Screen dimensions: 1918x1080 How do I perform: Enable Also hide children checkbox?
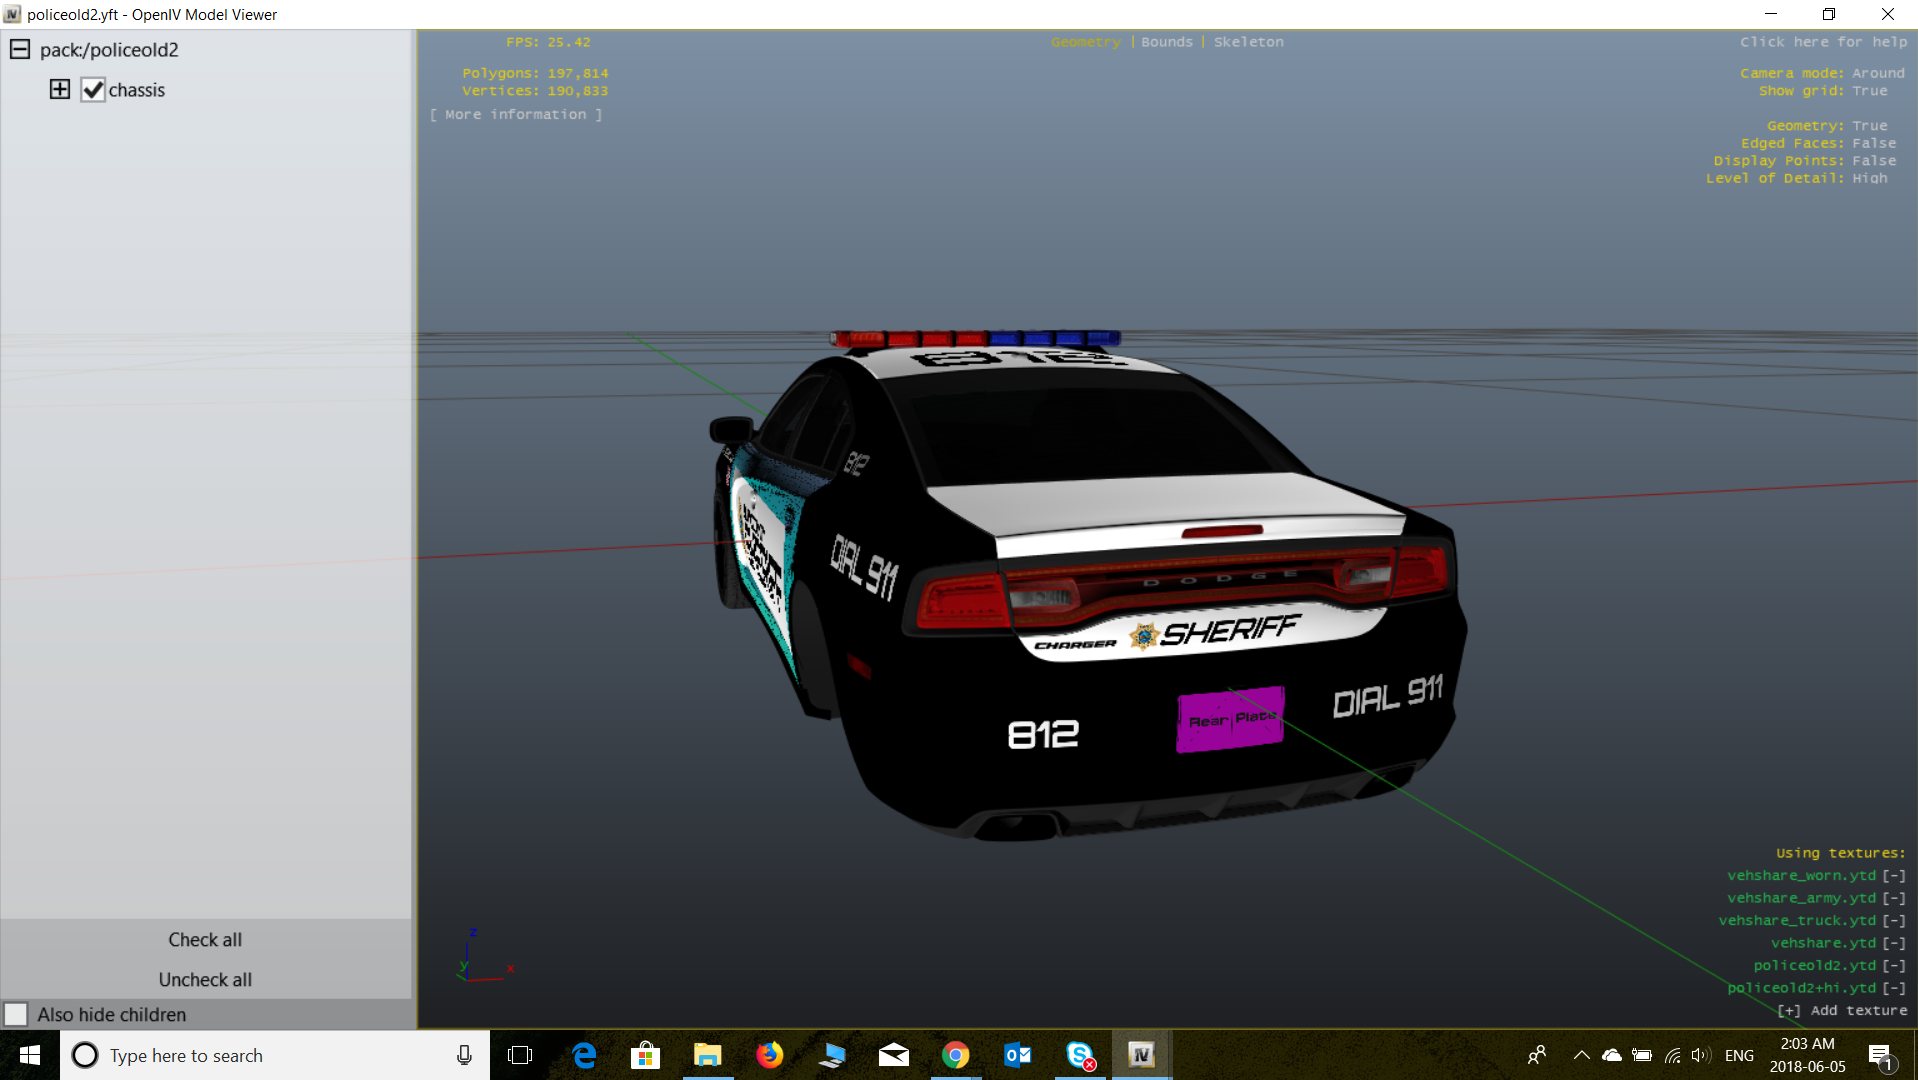pos(16,1014)
